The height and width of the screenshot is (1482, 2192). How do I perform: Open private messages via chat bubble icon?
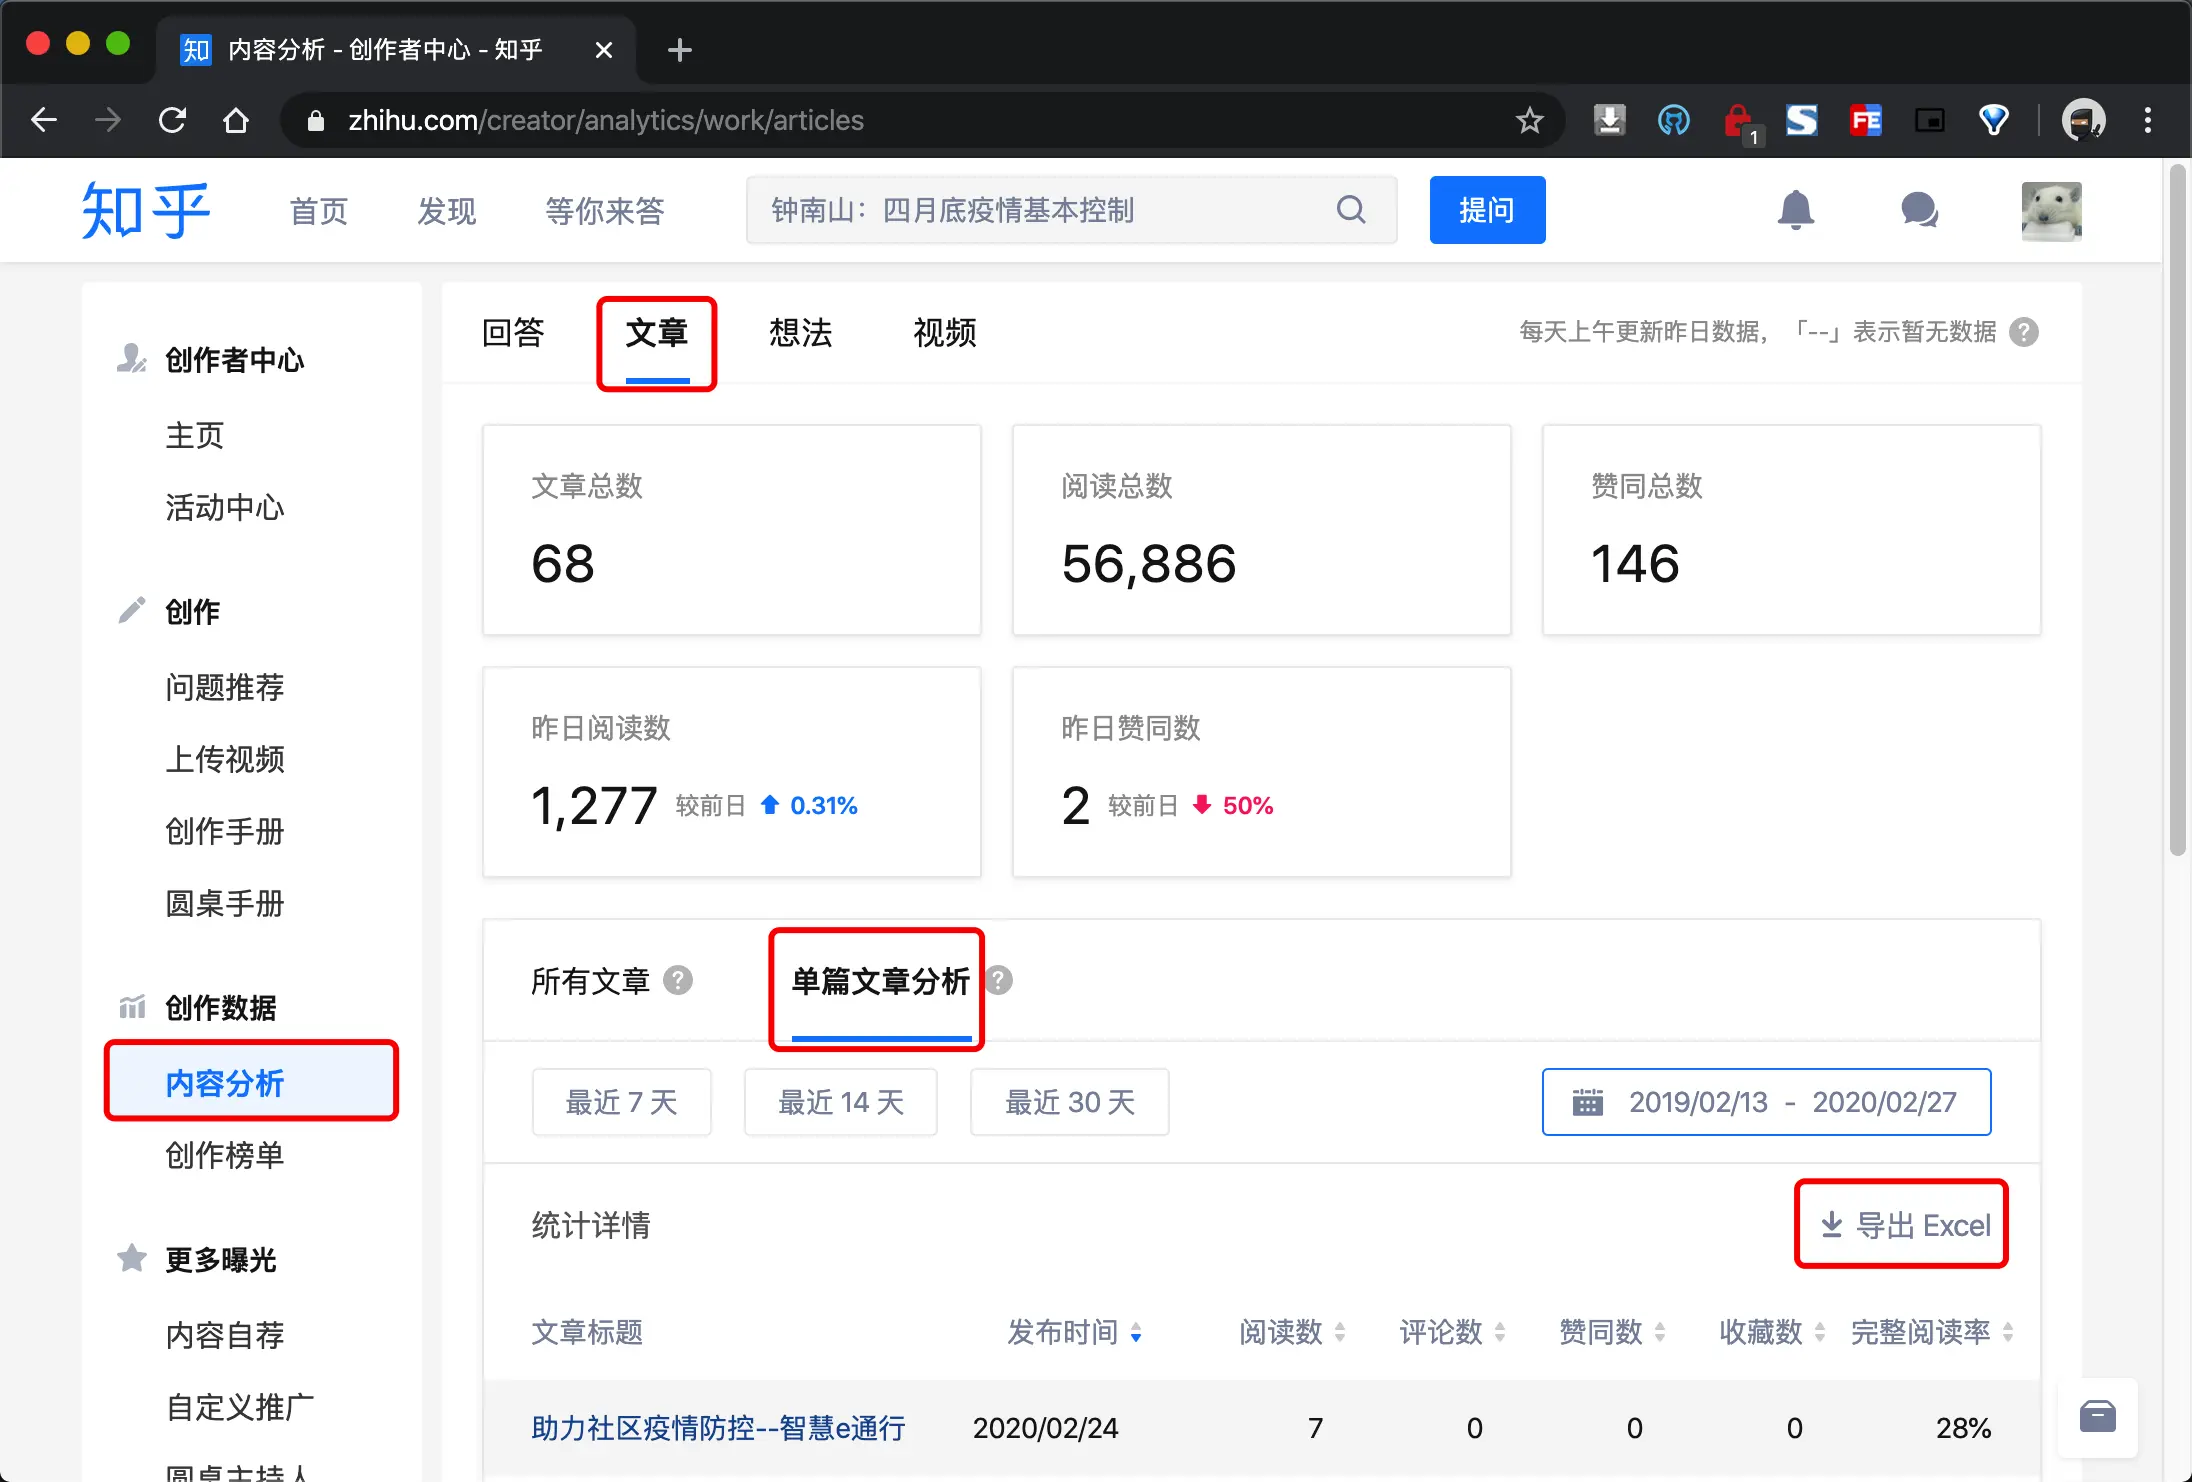tap(1920, 210)
